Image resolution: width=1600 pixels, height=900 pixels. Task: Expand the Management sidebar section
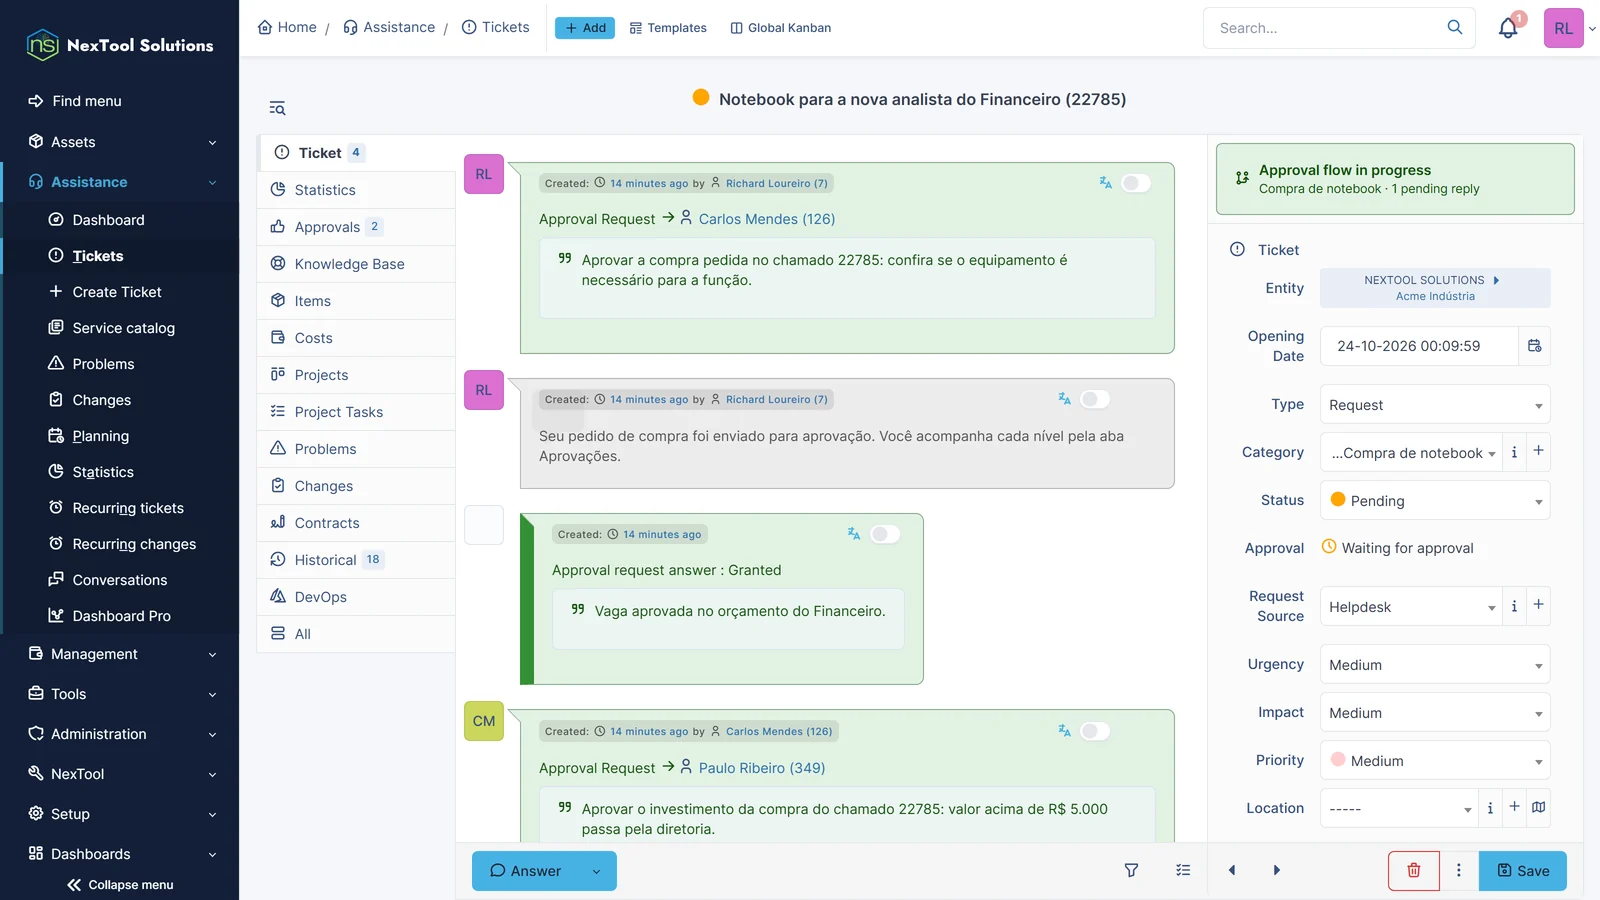(x=120, y=654)
